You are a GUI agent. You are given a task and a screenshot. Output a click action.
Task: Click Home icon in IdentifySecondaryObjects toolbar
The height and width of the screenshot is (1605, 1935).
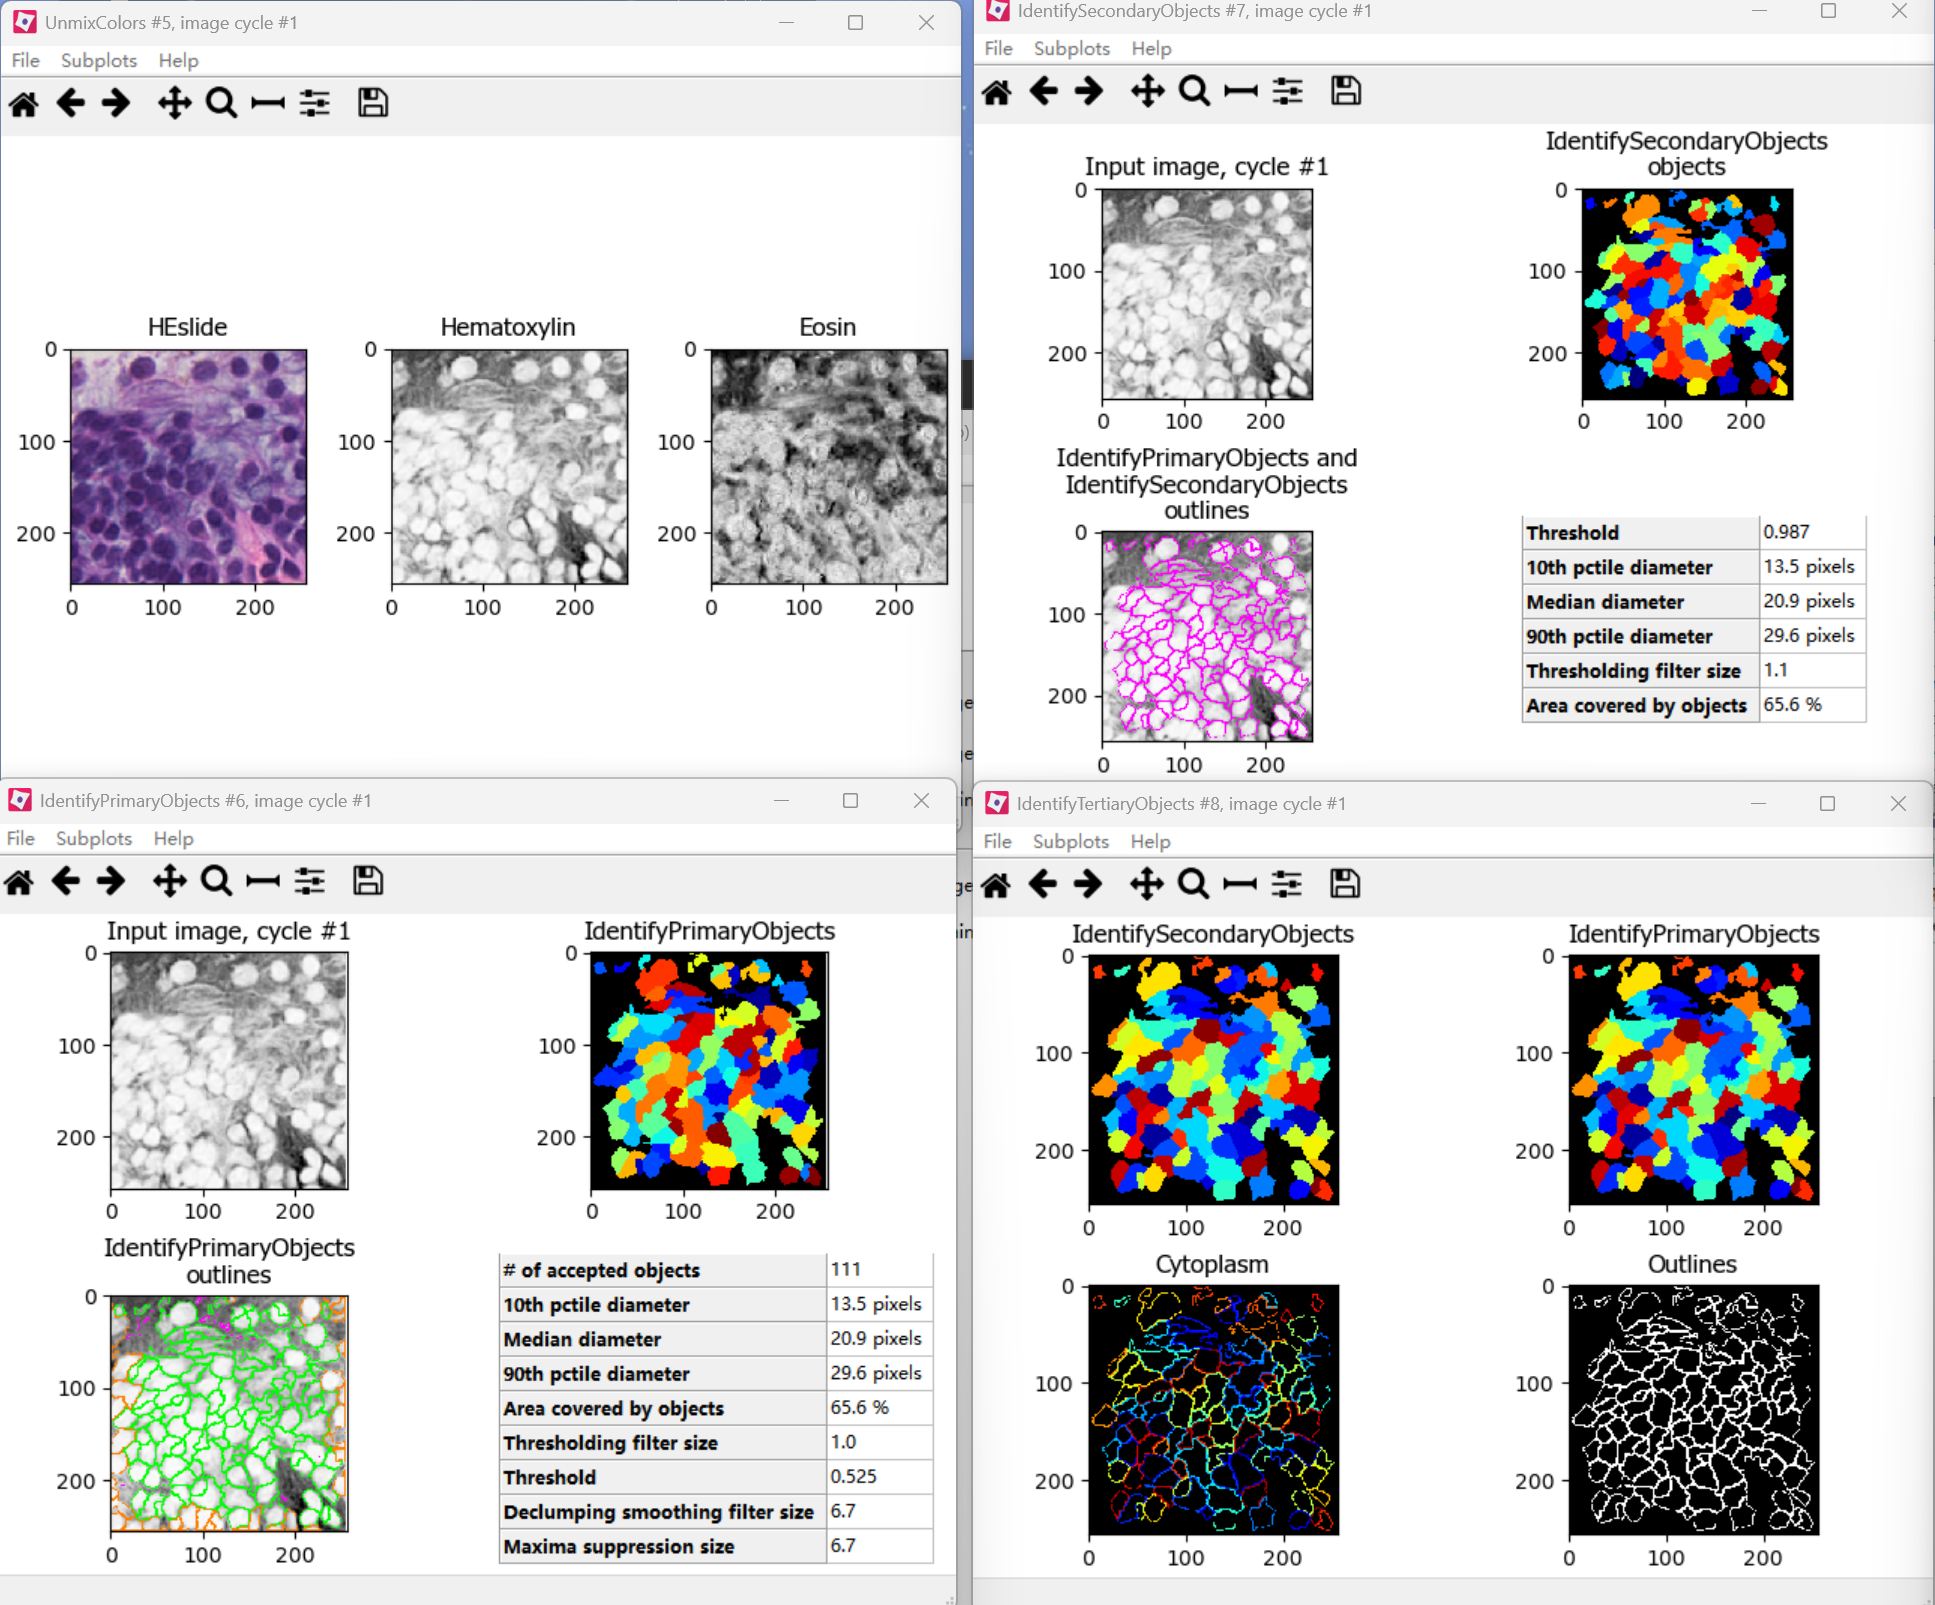(997, 92)
